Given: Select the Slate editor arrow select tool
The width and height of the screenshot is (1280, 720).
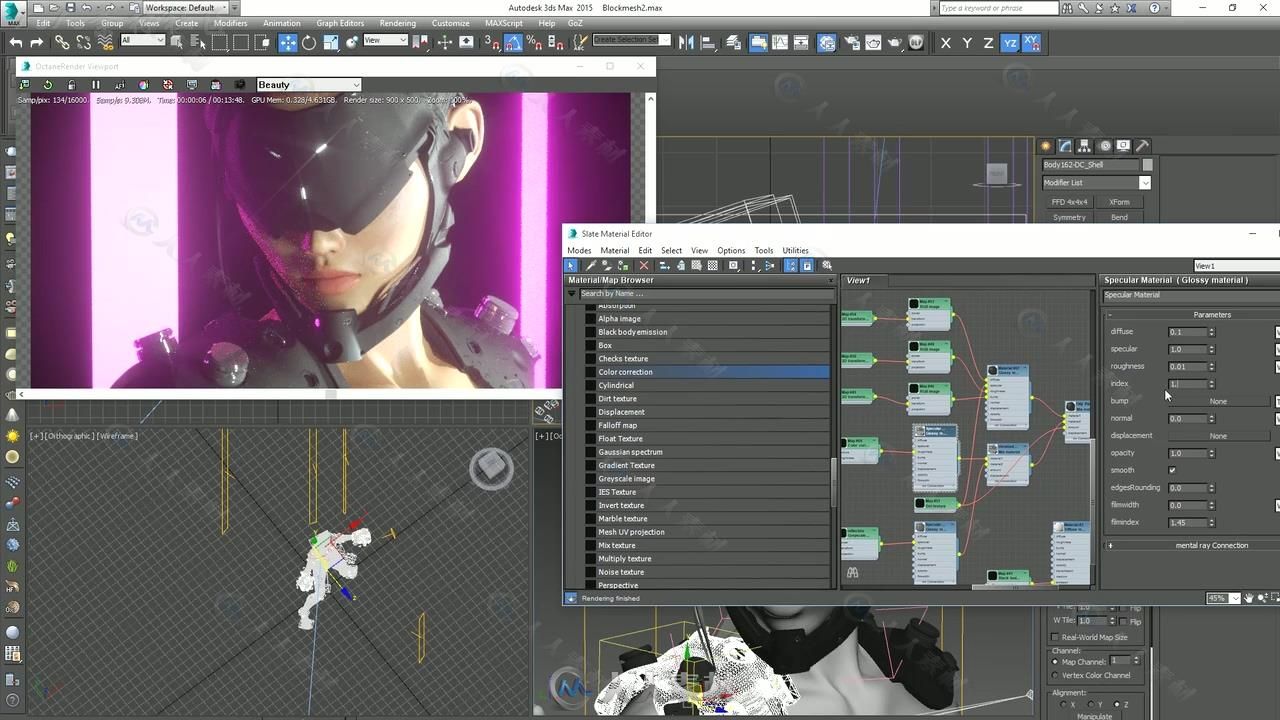Looking at the screenshot, I should pos(571,265).
